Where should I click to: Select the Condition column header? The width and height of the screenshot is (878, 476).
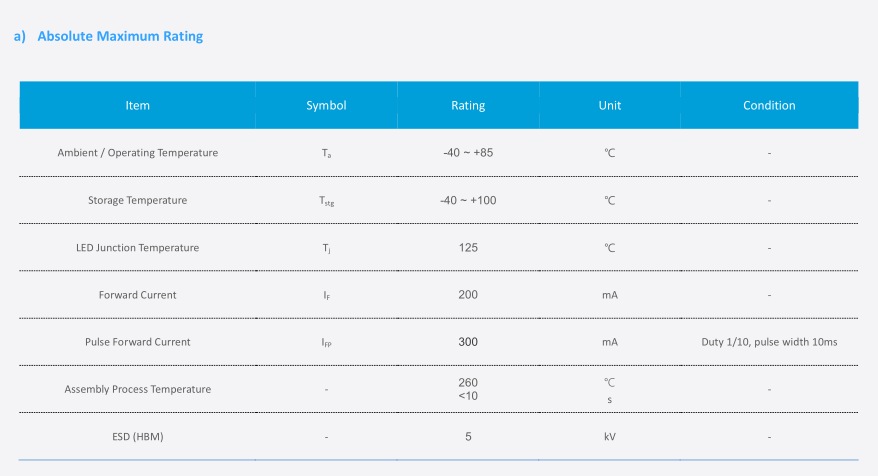click(769, 105)
